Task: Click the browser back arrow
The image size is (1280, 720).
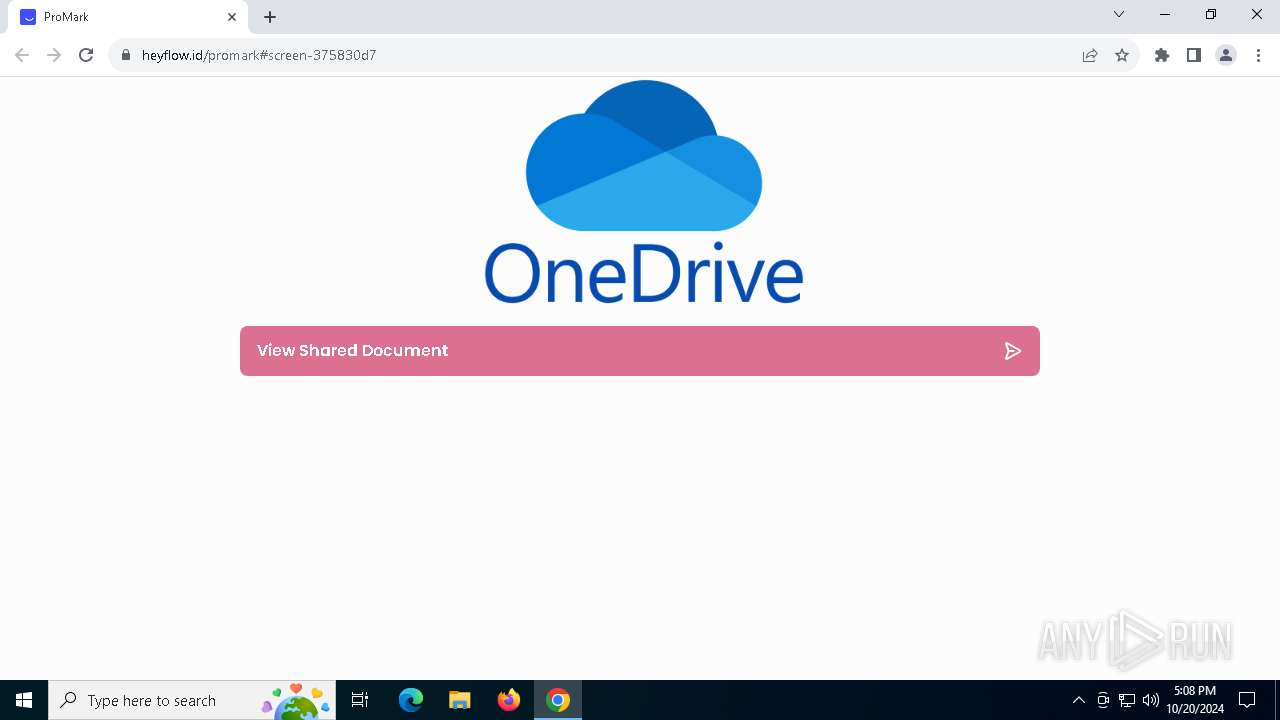Action: [x=22, y=55]
